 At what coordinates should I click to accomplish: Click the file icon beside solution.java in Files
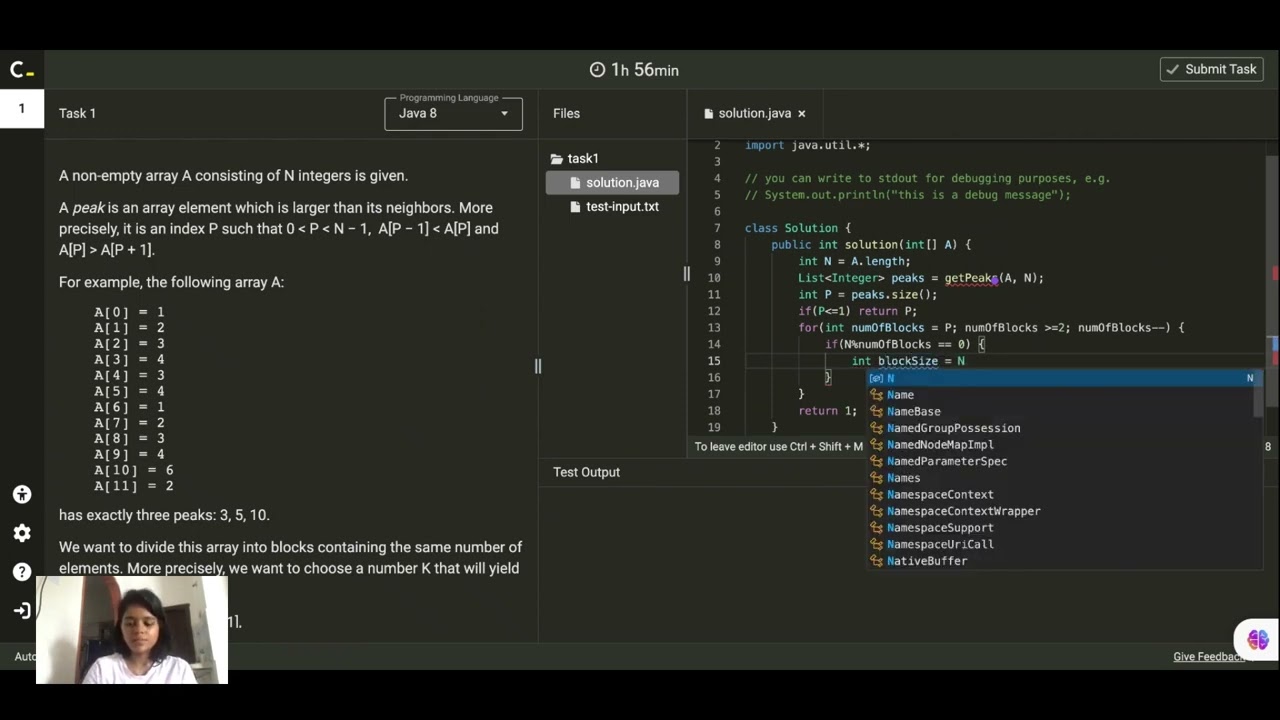(575, 183)
